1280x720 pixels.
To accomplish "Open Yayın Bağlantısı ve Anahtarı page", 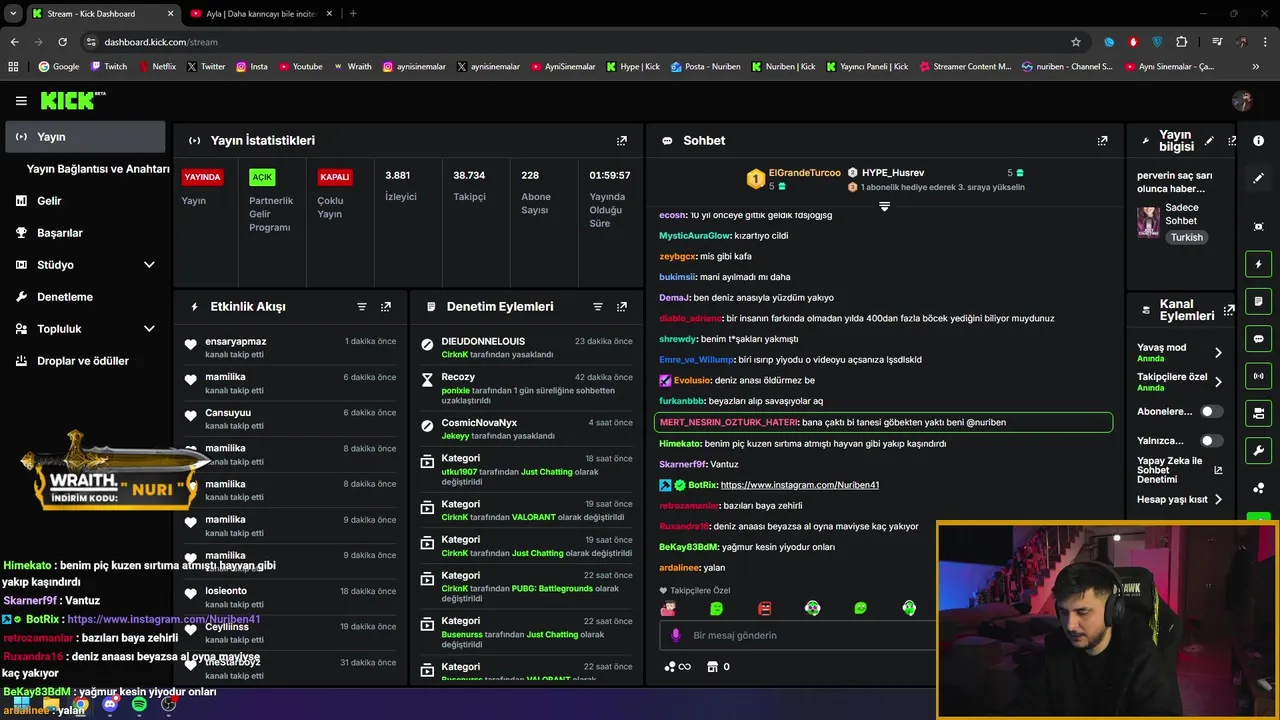I will coord(98,169).
